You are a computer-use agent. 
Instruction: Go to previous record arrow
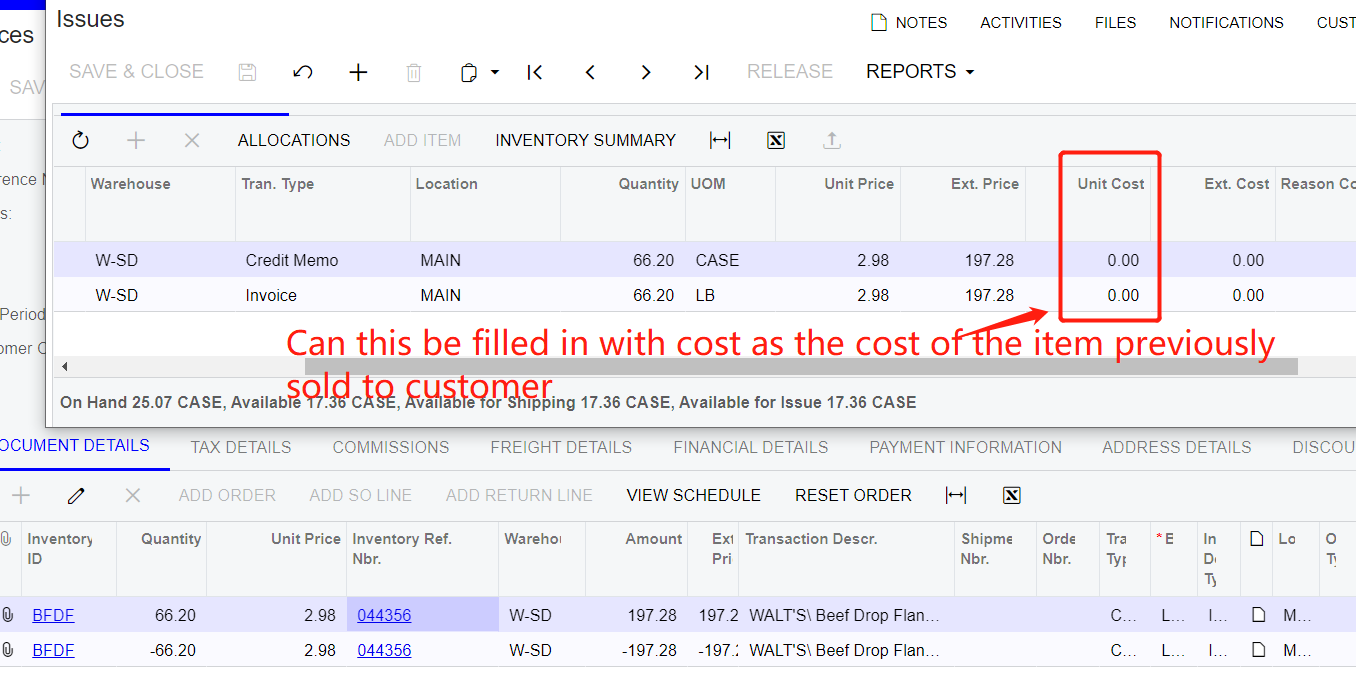pos(590,72)
